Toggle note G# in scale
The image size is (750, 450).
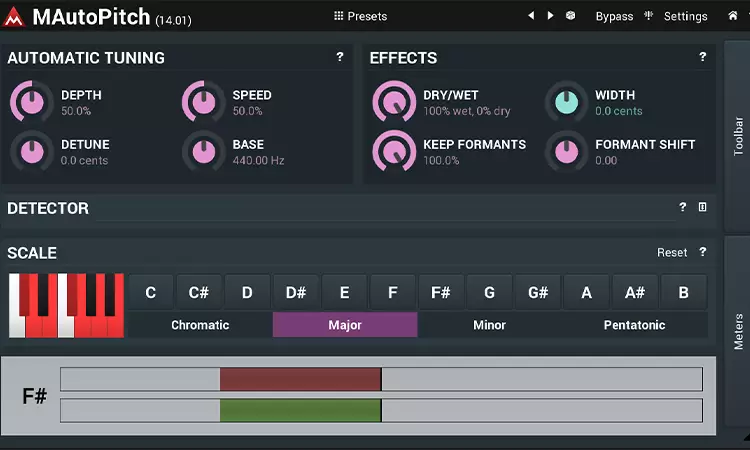[x=538, y=292]
